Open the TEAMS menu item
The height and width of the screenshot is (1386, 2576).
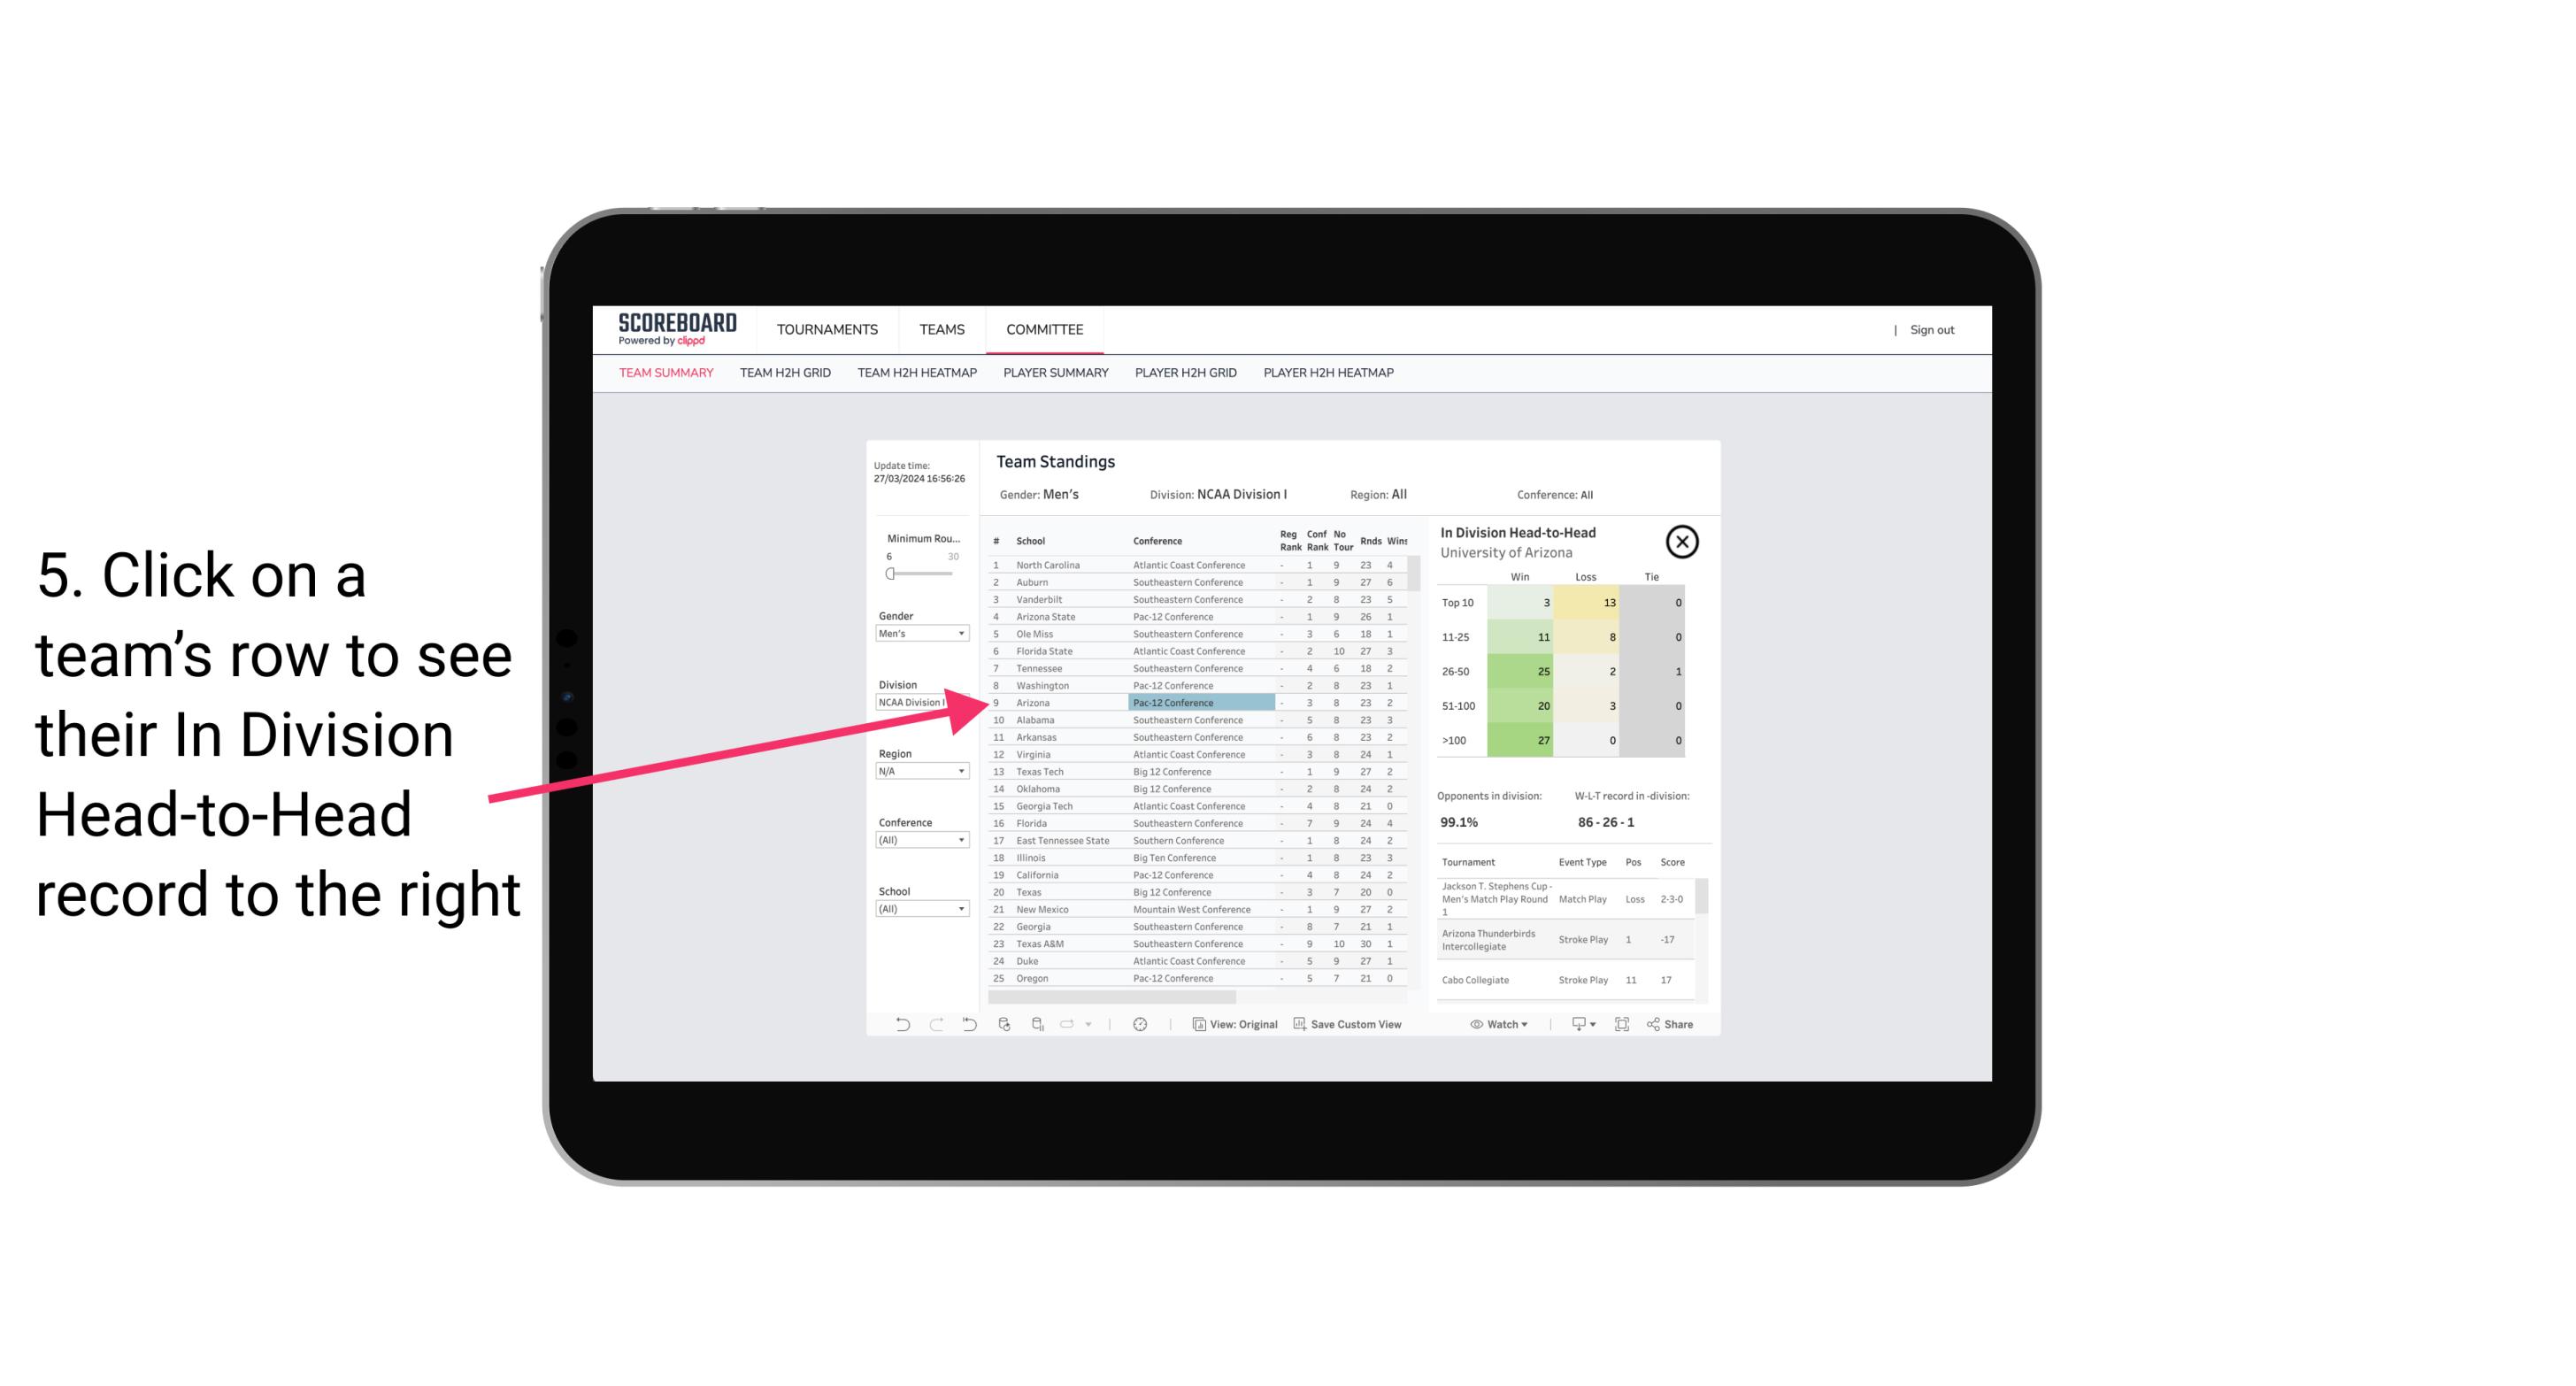(942, 329)
